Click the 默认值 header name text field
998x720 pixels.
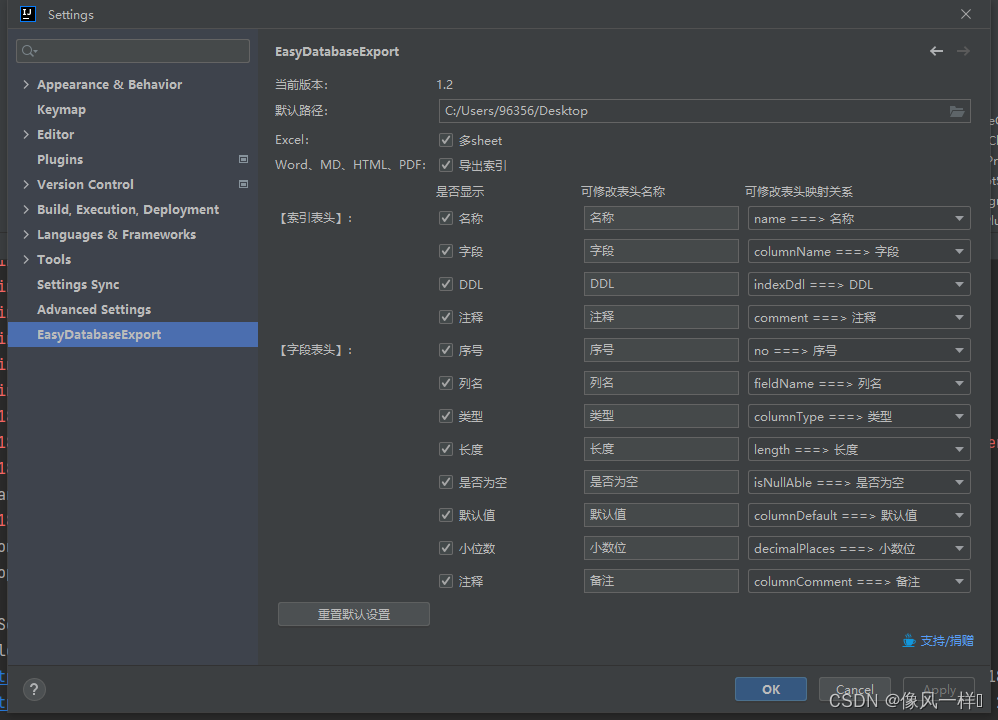(661, 515)
